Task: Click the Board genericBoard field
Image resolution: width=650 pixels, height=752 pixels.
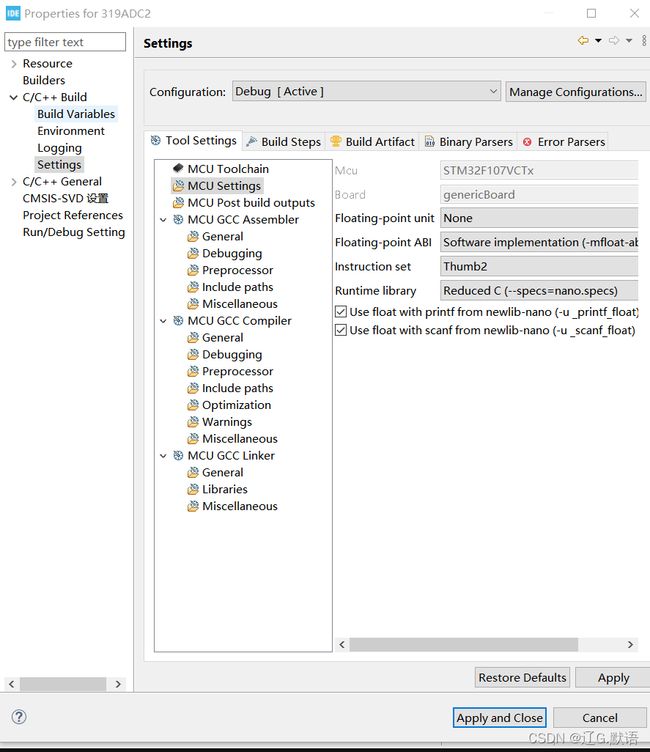Action: tap(539, 194)
